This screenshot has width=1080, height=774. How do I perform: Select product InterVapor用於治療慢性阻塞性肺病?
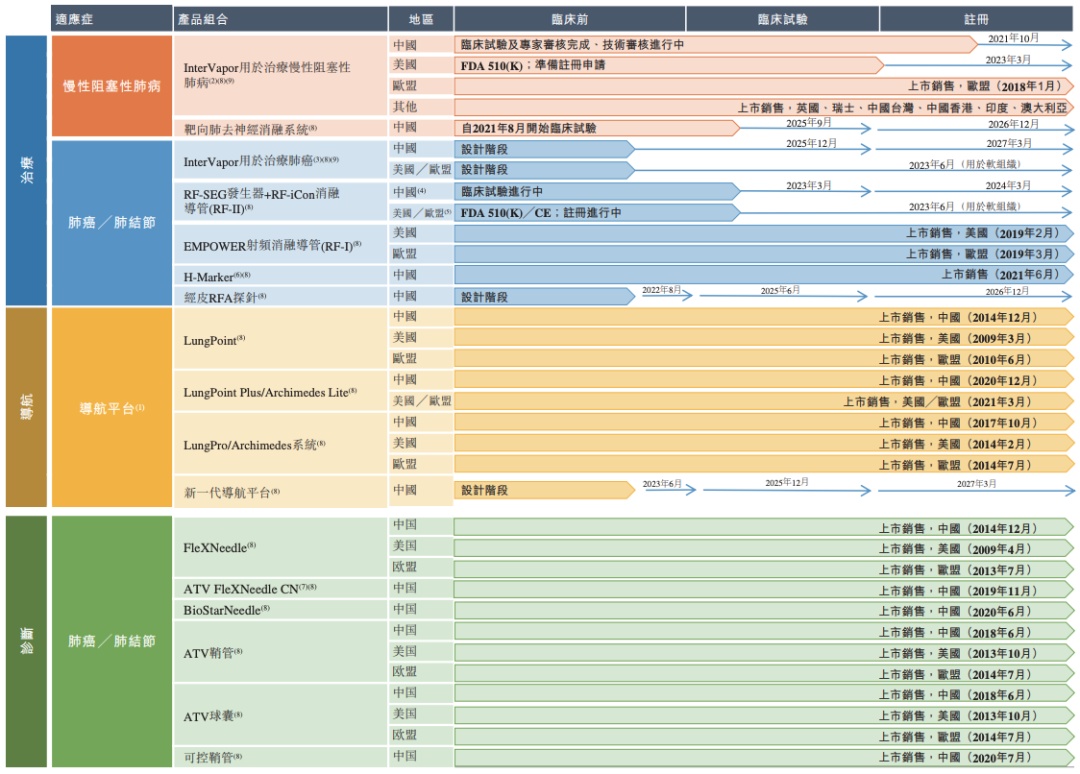click(x=280, y=76)
